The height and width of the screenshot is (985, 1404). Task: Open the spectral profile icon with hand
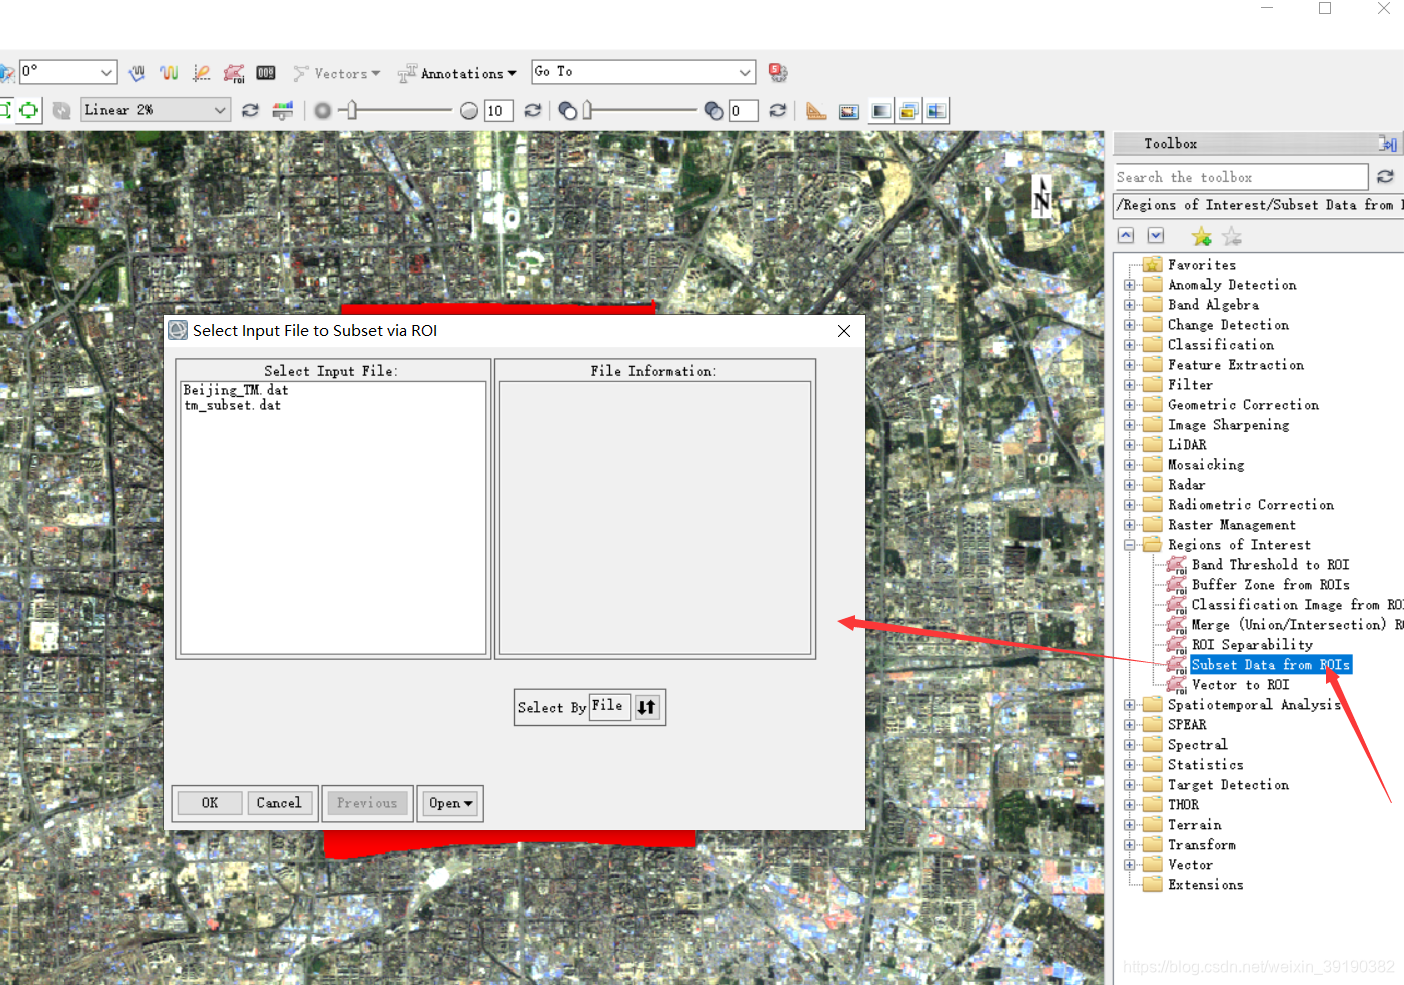click(137, 73)
